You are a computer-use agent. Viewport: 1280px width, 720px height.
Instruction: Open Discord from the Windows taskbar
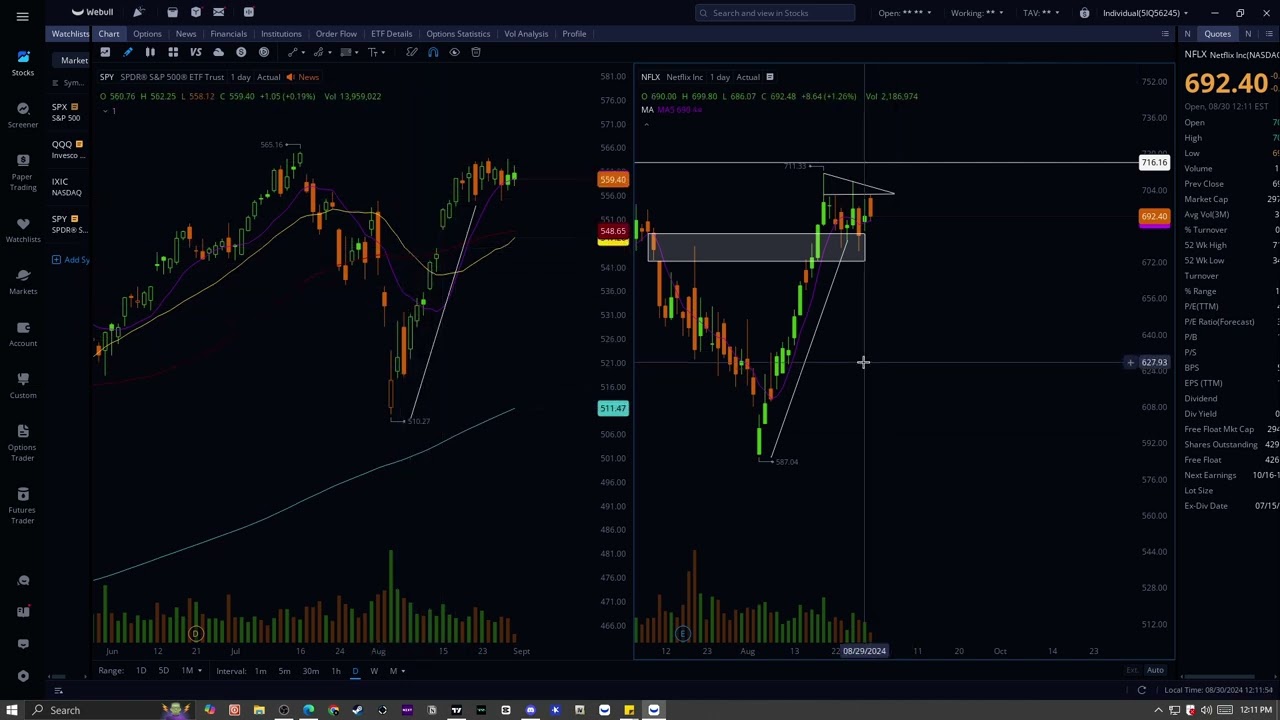click(530, 710)
